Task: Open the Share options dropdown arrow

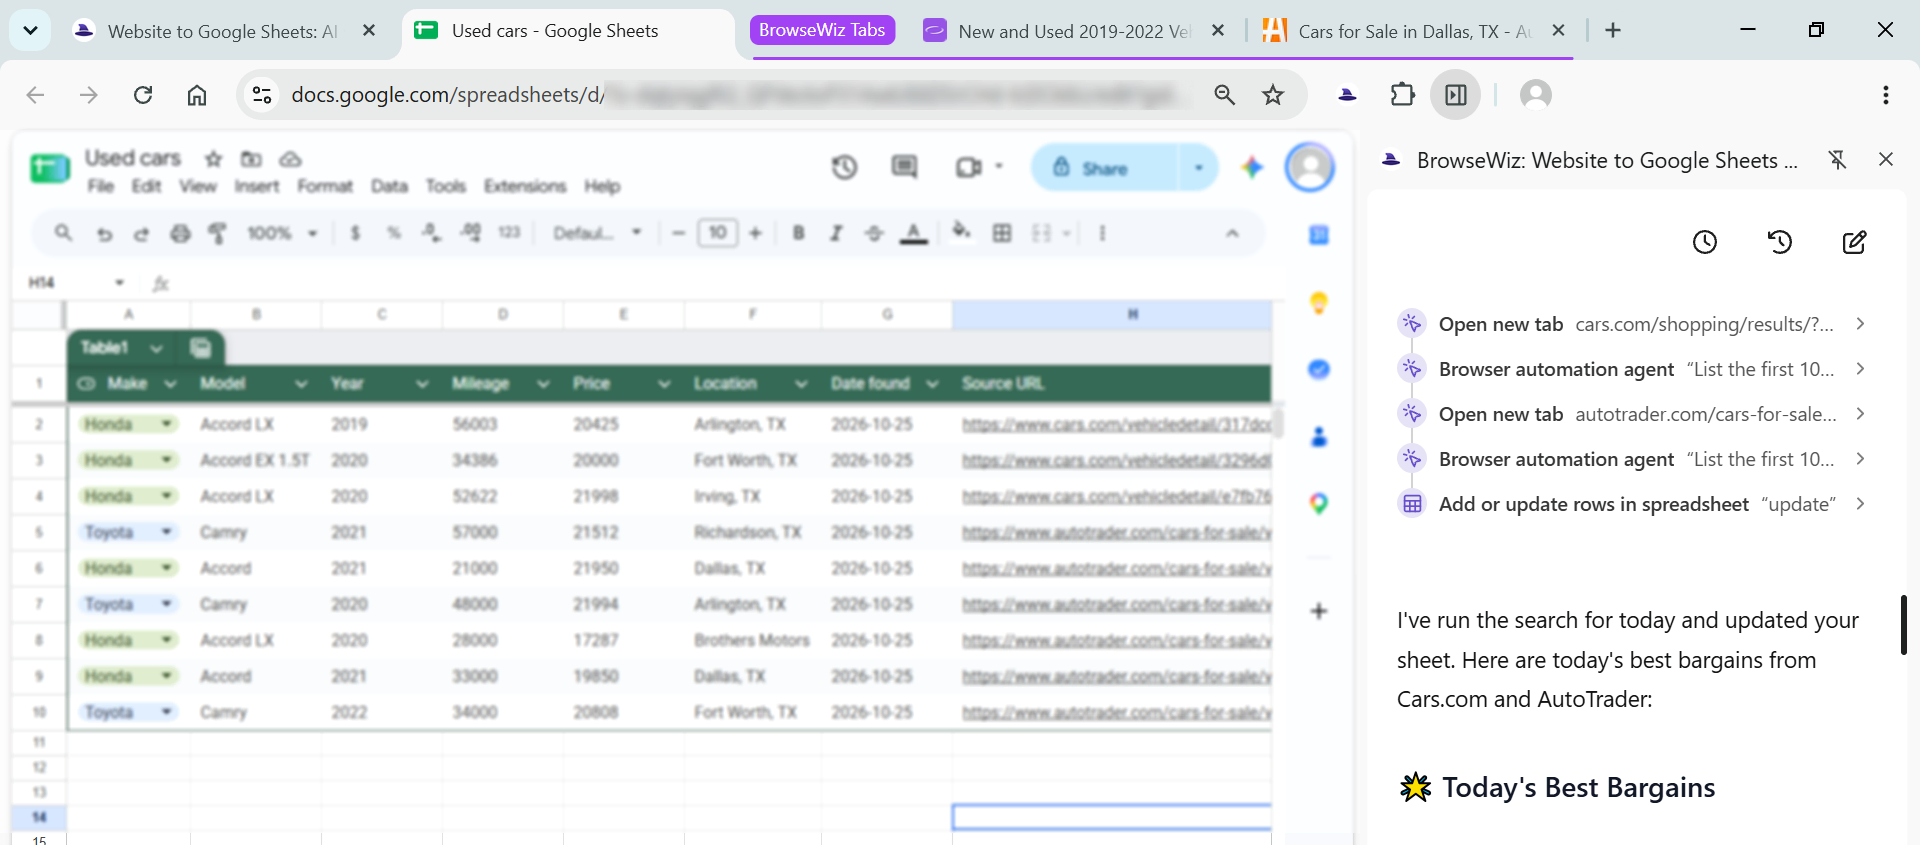Action: (1199, 168)
